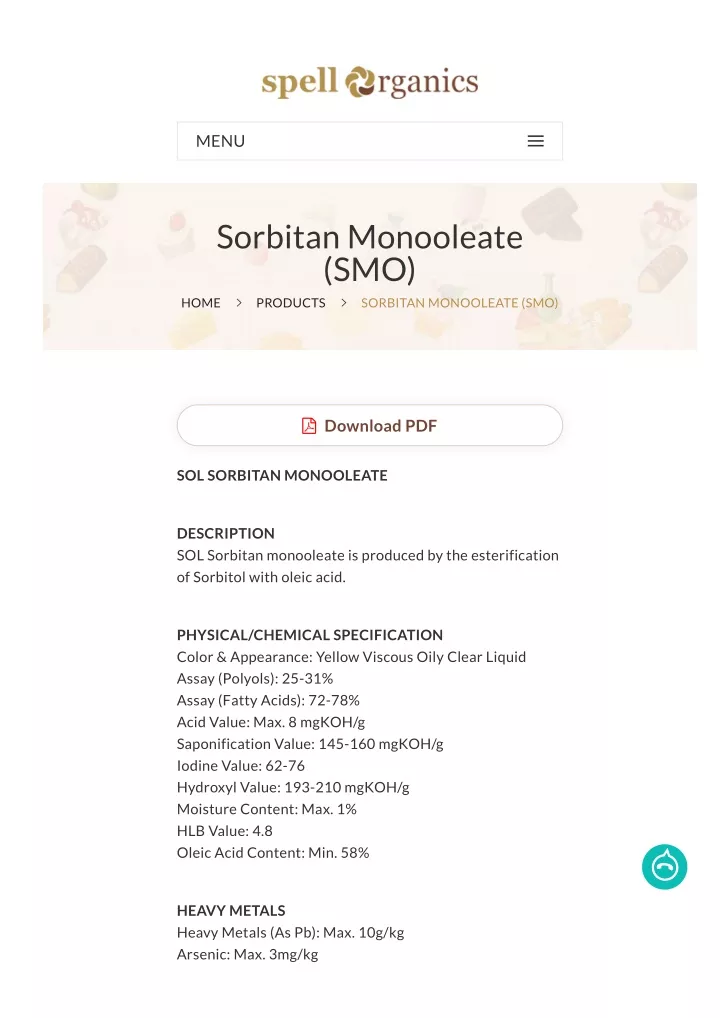Click the word 'spell' in the logo
The height and width of the screenshot is (1018, 720).
(299, 83)
